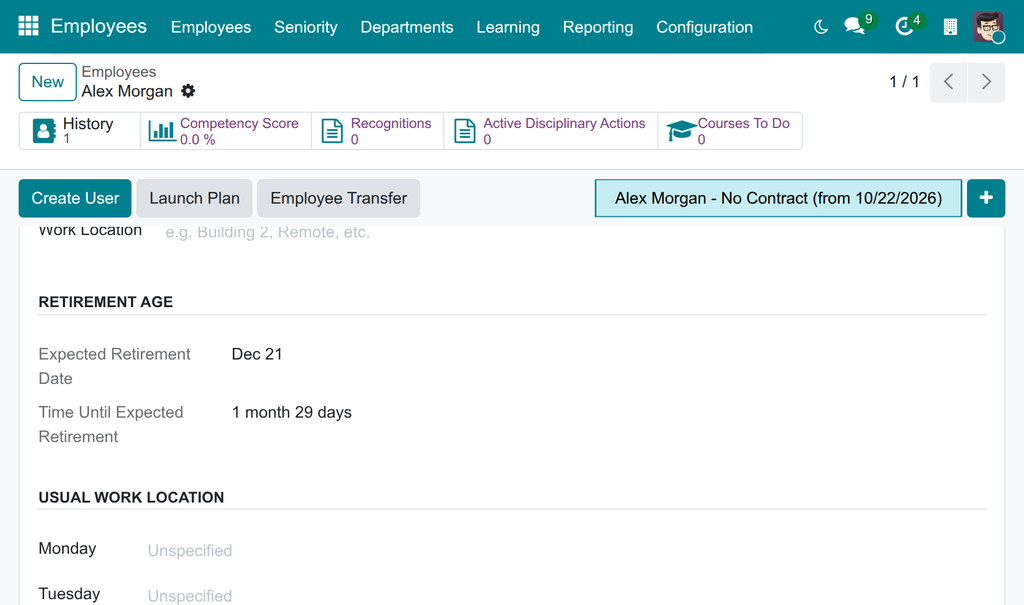Go back via Employees breadcrumb link

point(119,72)
